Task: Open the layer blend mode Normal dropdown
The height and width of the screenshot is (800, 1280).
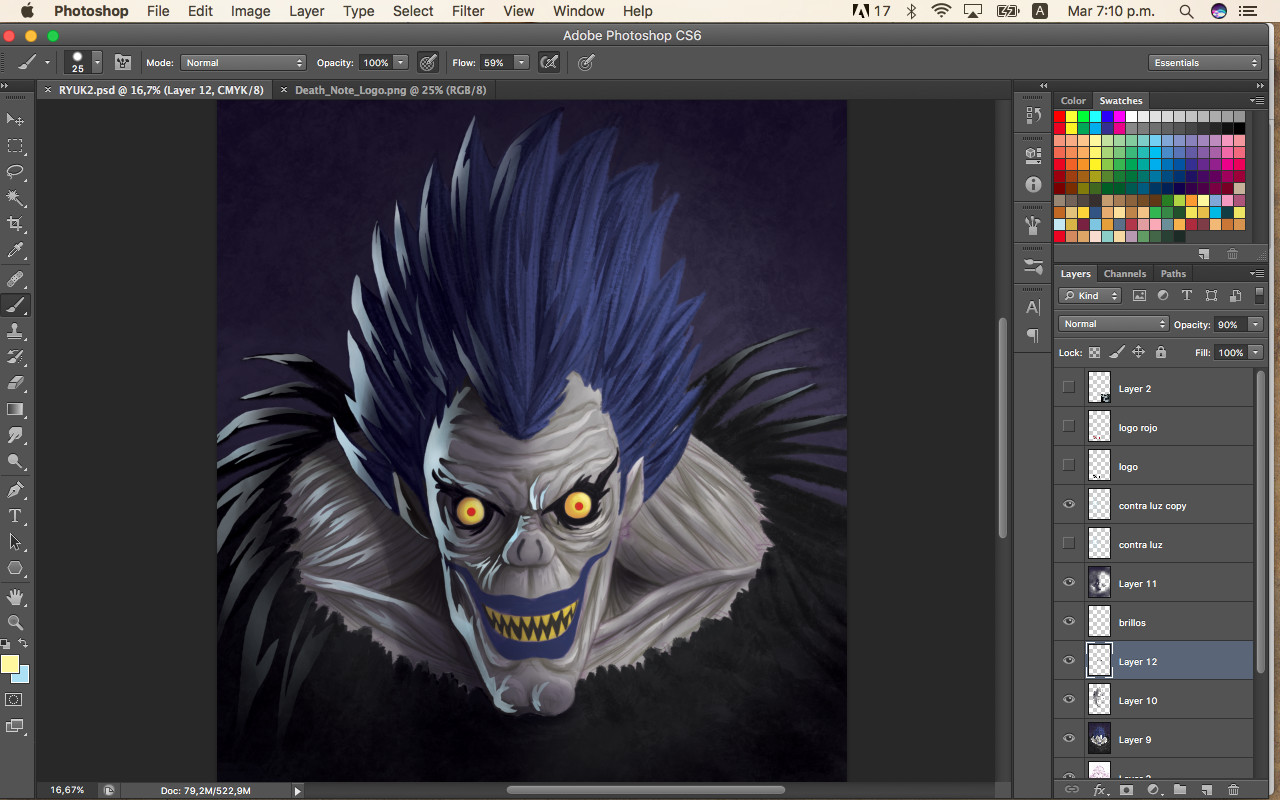Action: click(1114, 324)
